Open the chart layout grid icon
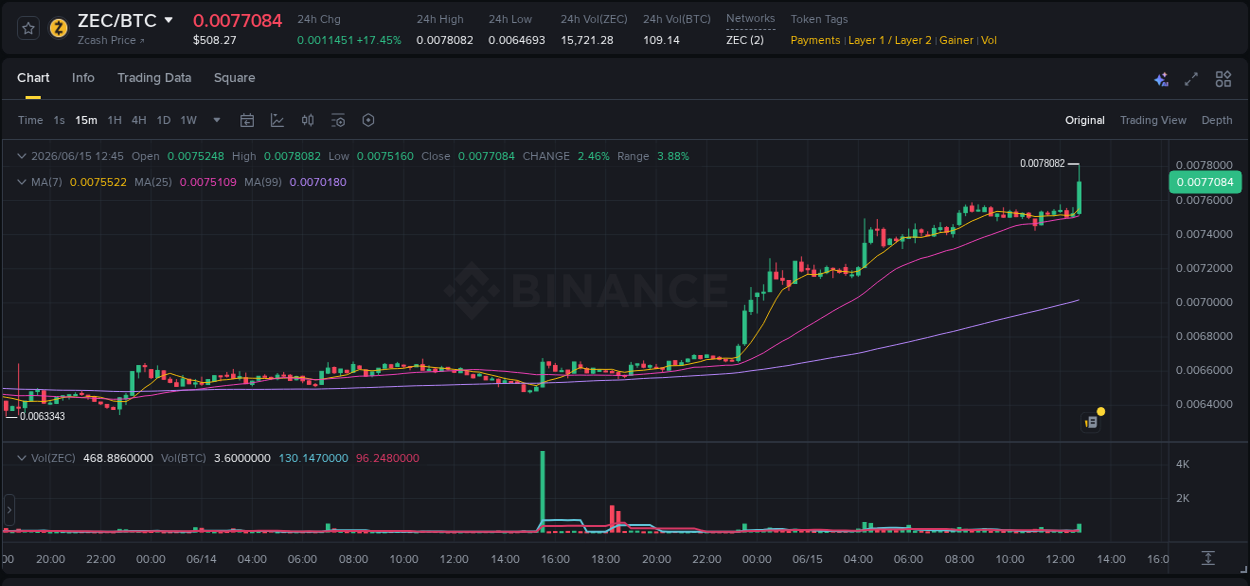The image size is (1250, 586). 1223,79
